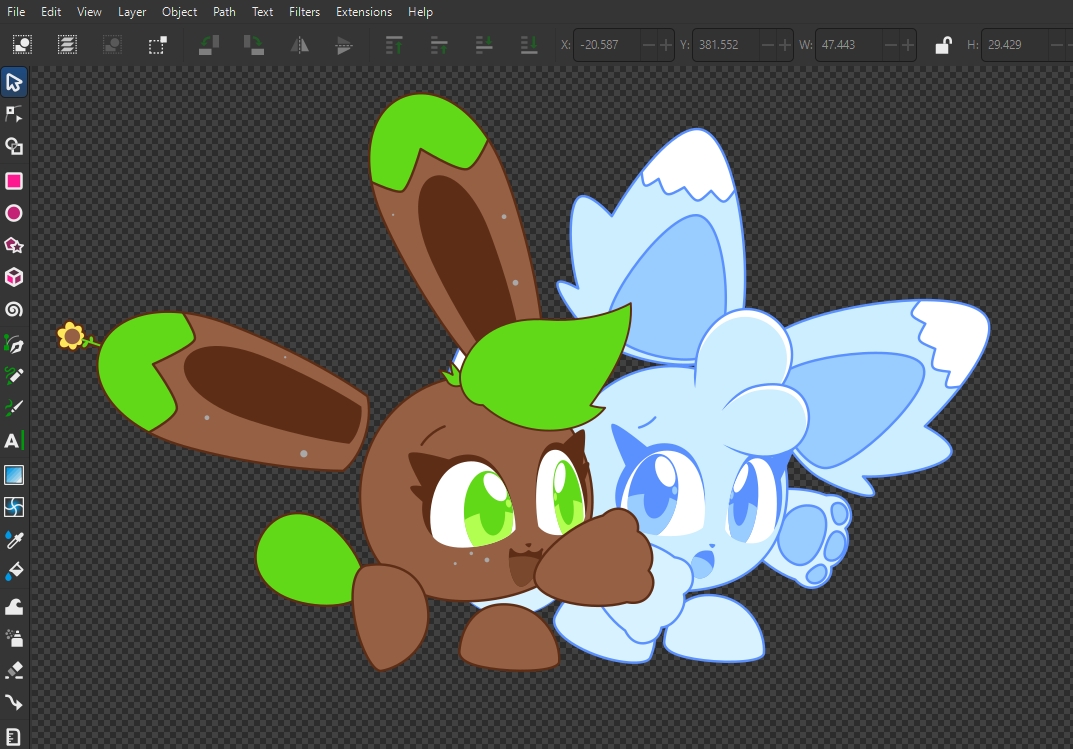
Task: Flip selection horizontally
Action: coord(299,45)
